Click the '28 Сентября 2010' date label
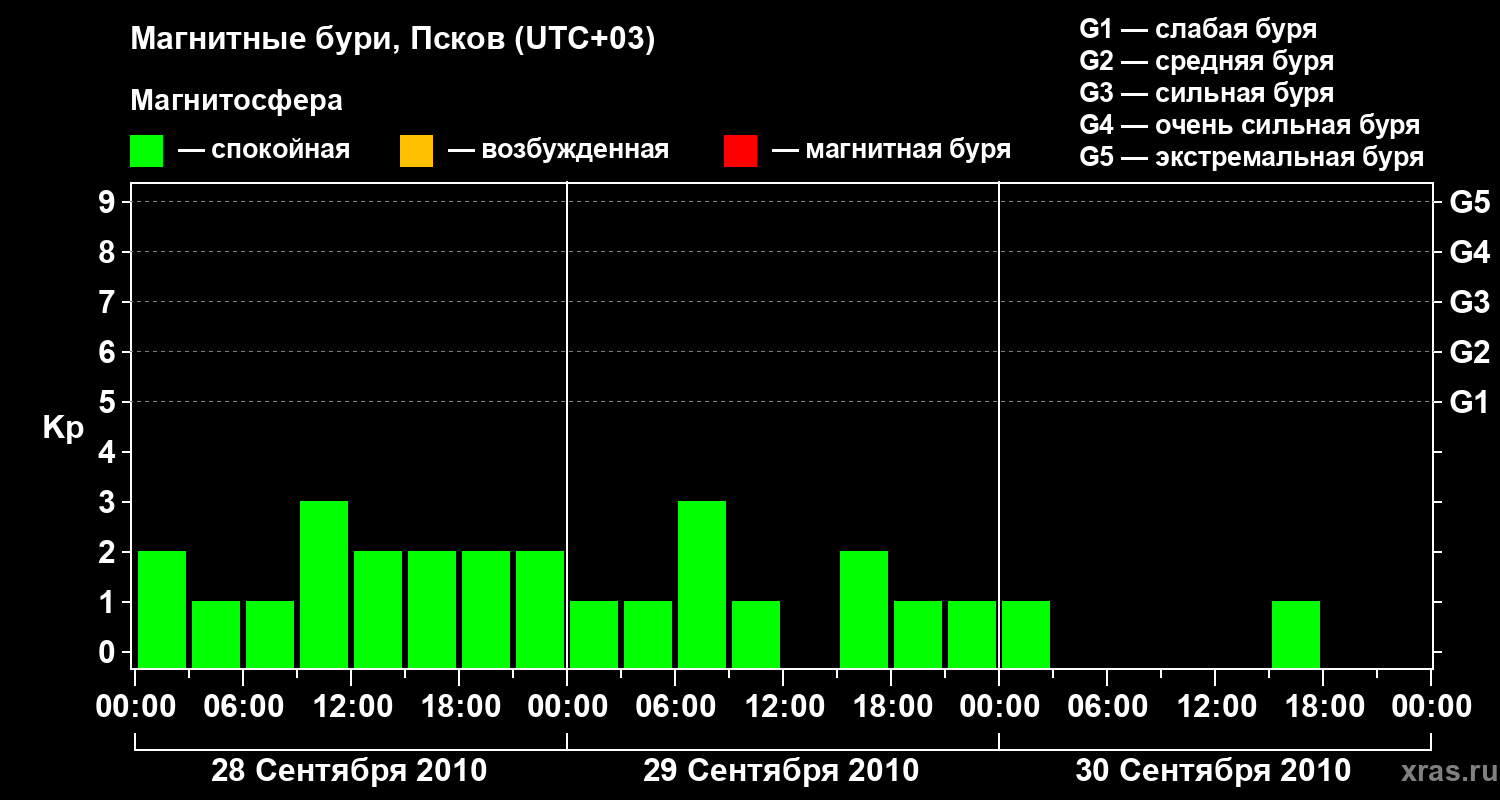1500x800 pixels. tap(349, 771)
